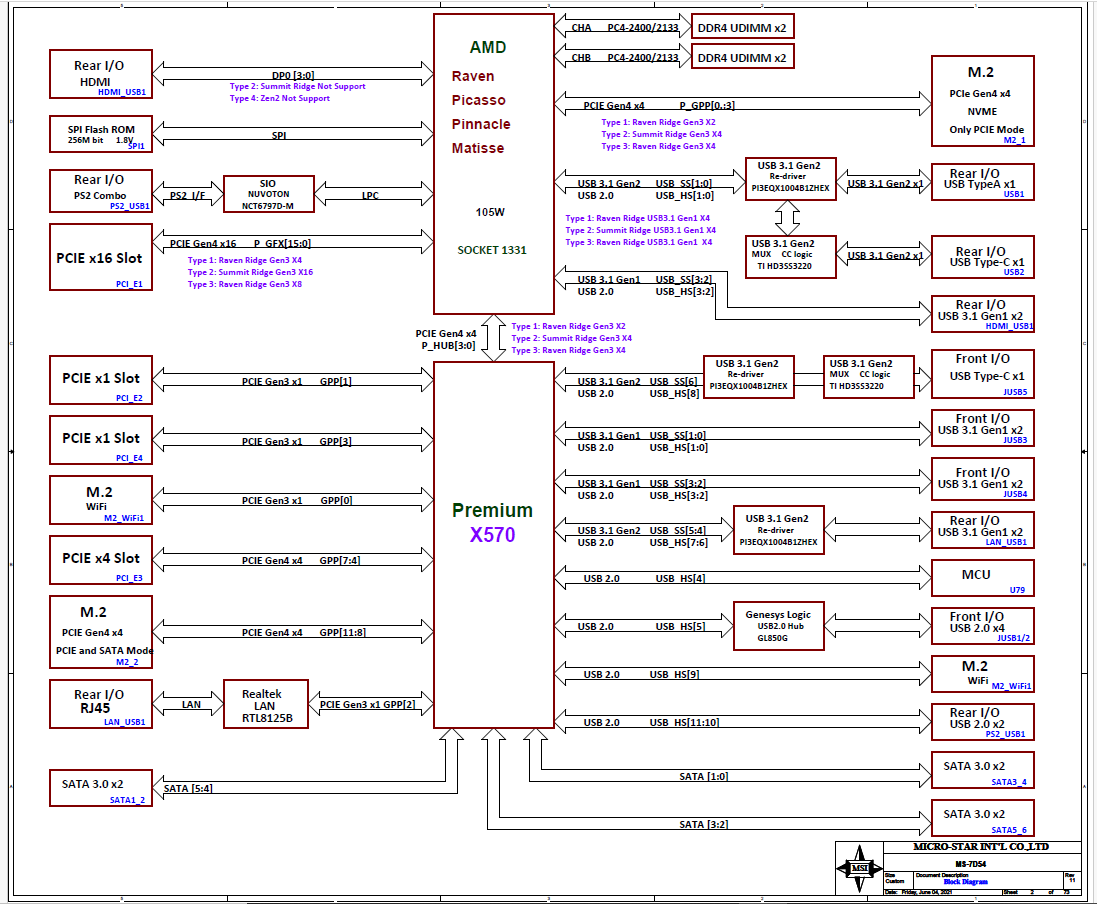Click the 'M2_1' reference designator
1097x904 pixels.
click(x=1014, y=140)
